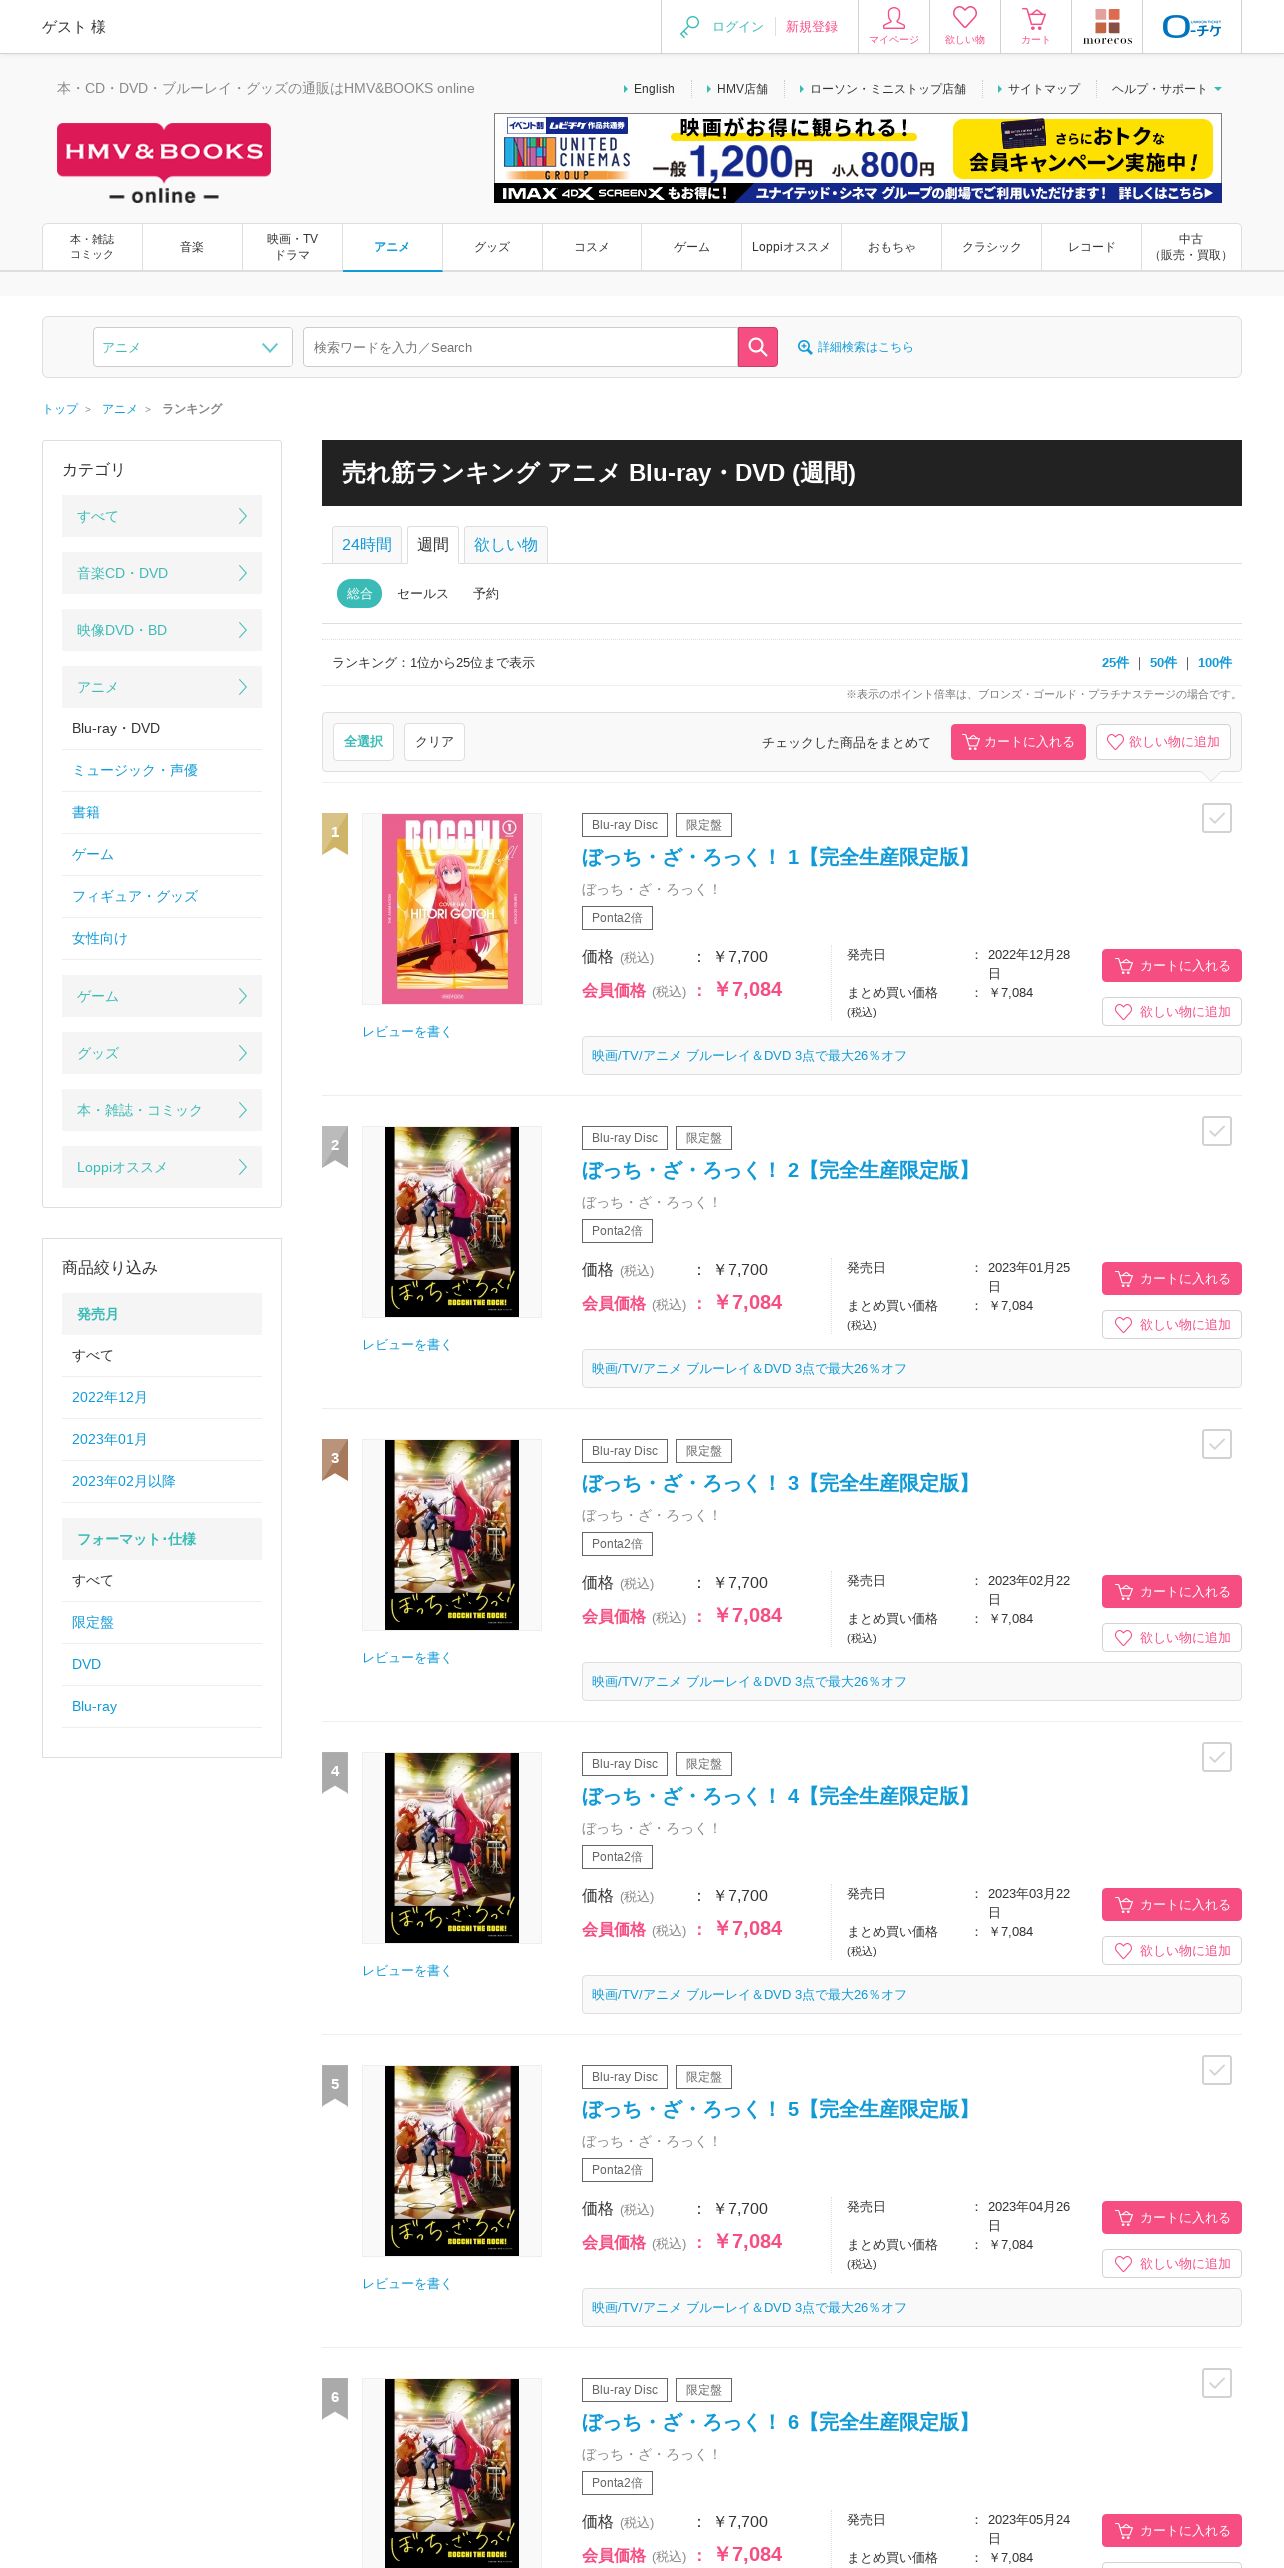
Task: Select the ゲーム navigation tab
Action: click(691, 247)
